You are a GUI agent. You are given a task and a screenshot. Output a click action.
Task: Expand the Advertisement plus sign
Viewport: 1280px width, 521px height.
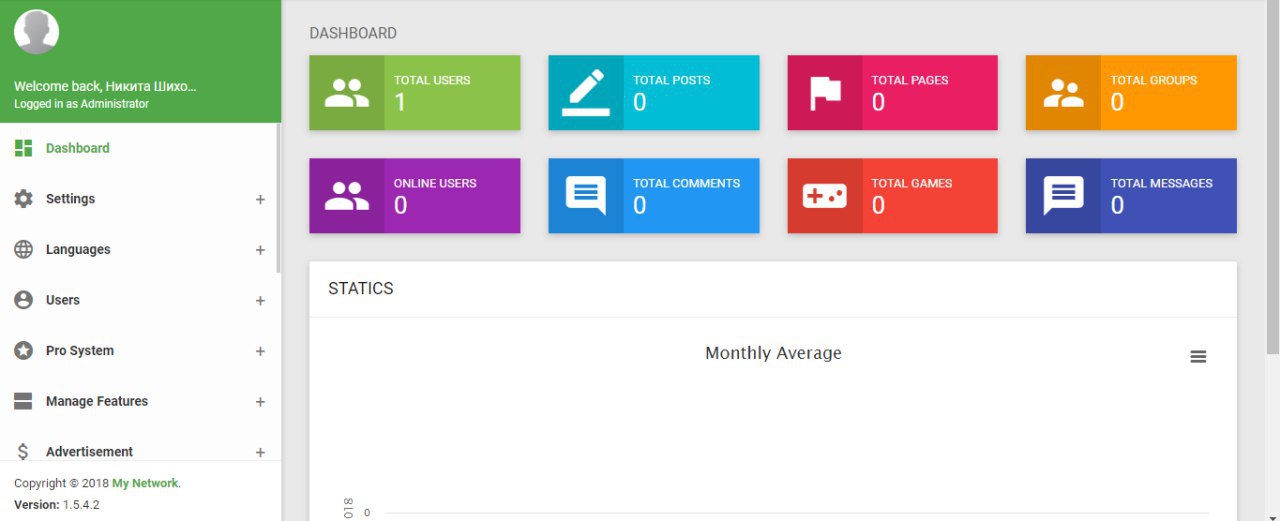(x=260, y=452)
